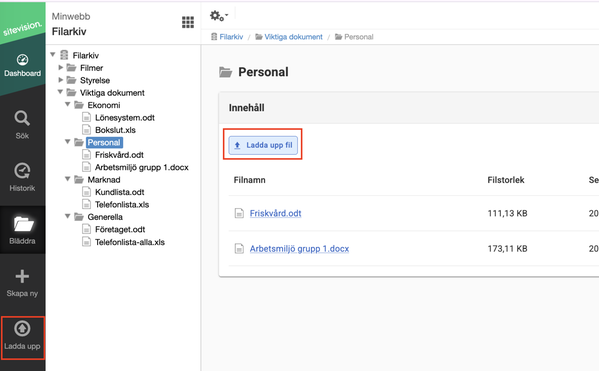The image size is (599, 371).
Task: Select Telefonlista-alla.xls in the tree
Action: pos(130,242)
